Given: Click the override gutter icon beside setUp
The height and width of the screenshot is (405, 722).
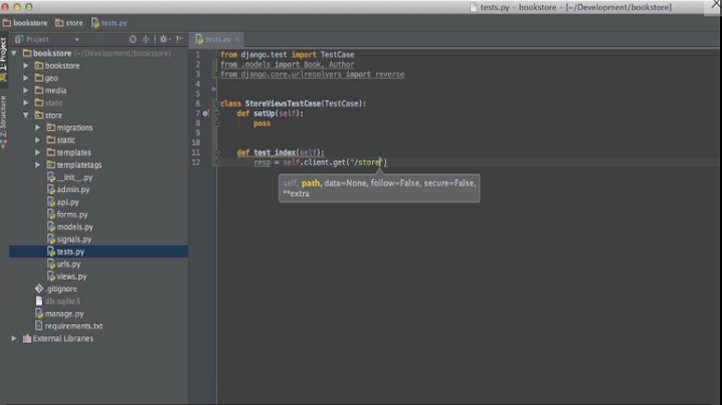Looking at the screenshot, I should pyautogui.click(x=205, y=113).
